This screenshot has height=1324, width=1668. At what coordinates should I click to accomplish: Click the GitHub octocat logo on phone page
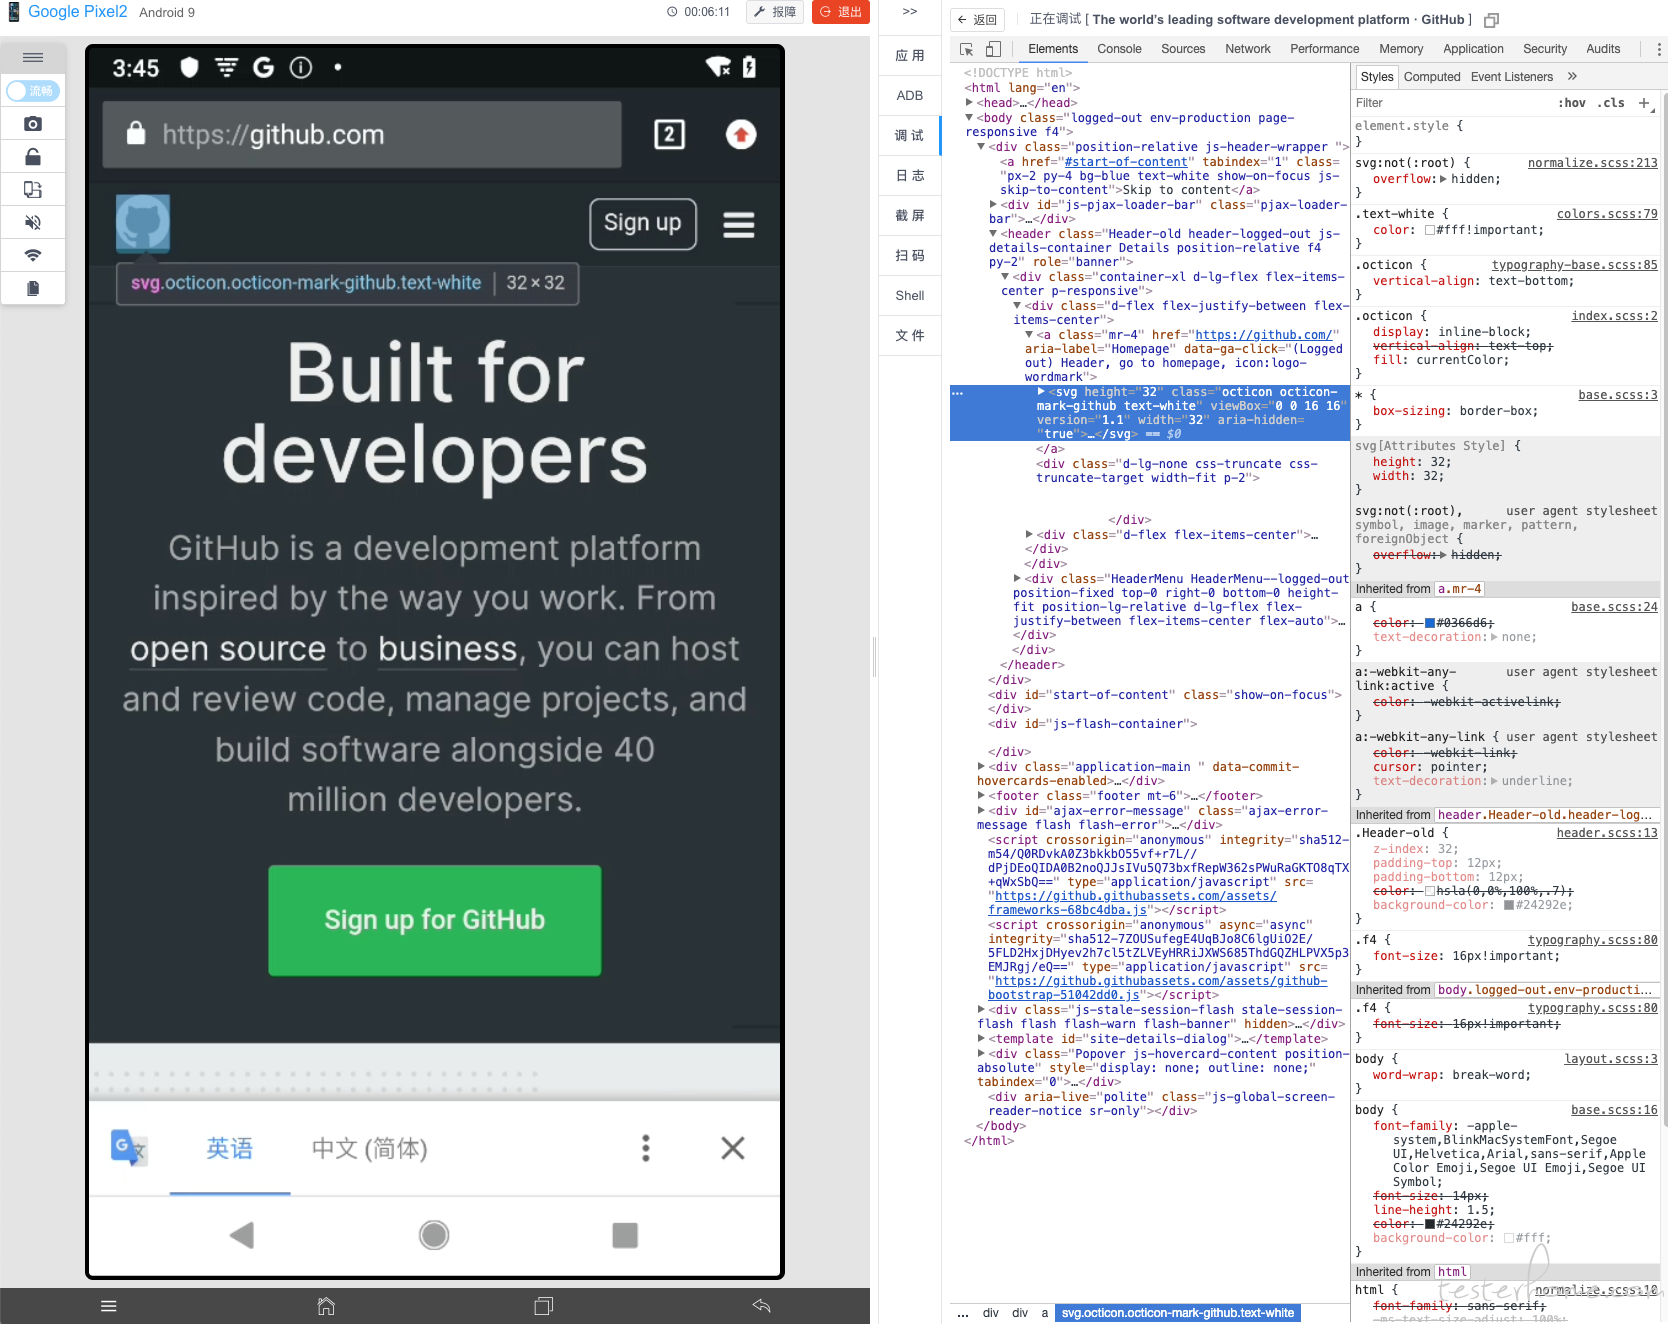[143, 222]
